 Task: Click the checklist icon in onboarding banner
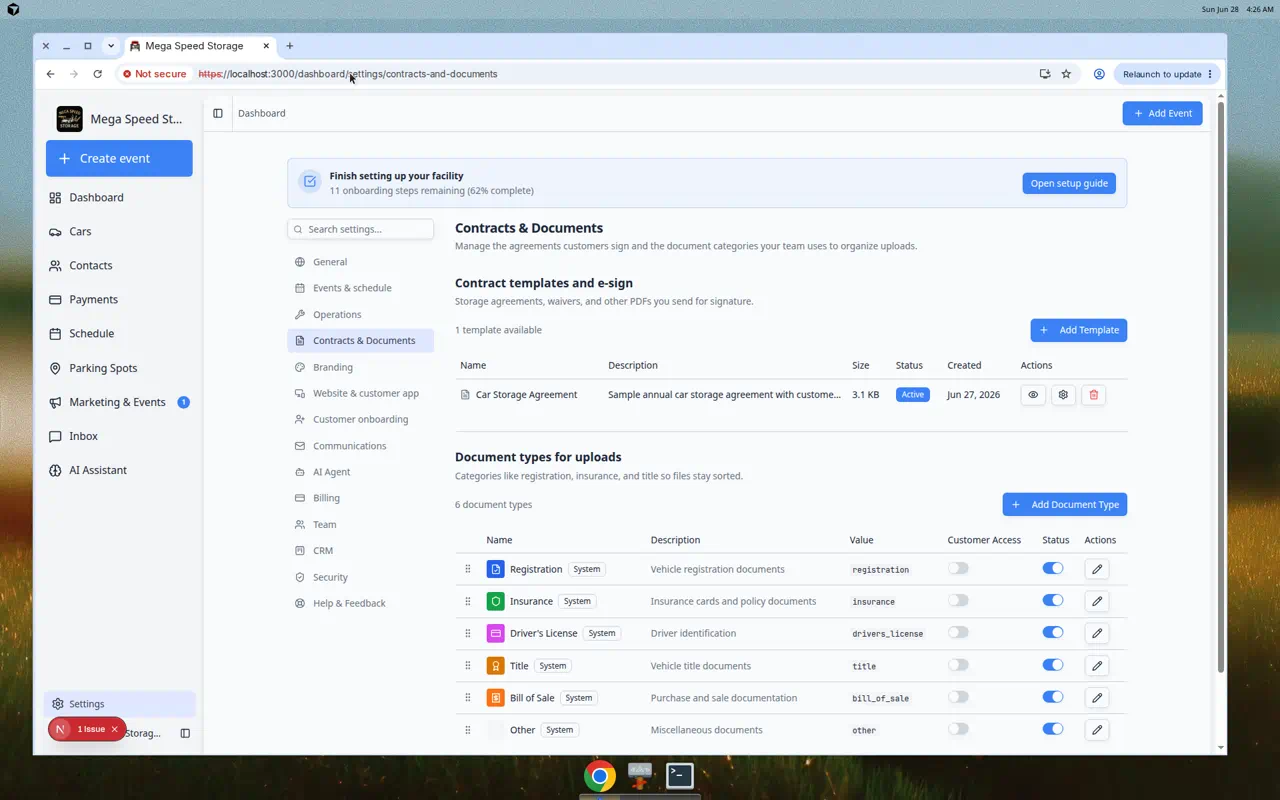310,182
